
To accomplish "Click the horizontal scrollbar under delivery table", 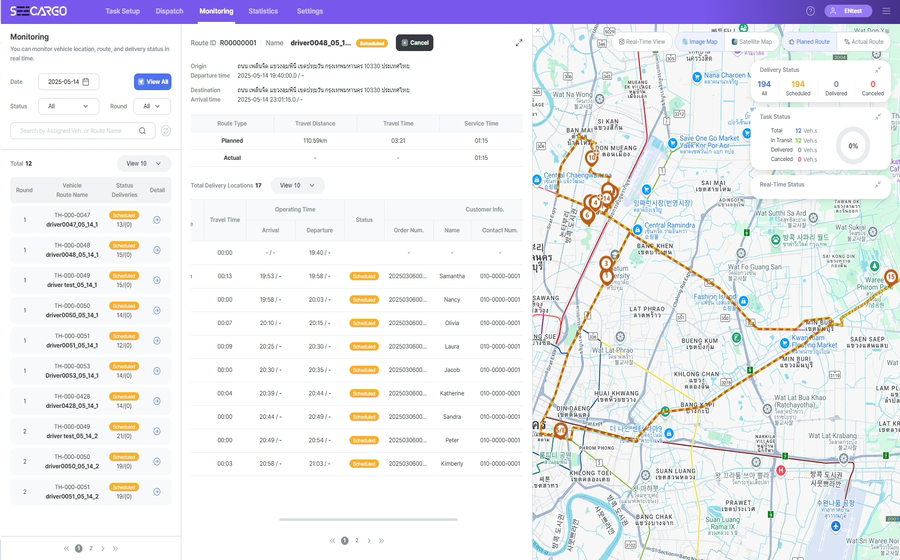I will pyautogui.click(x=368, y=519).
